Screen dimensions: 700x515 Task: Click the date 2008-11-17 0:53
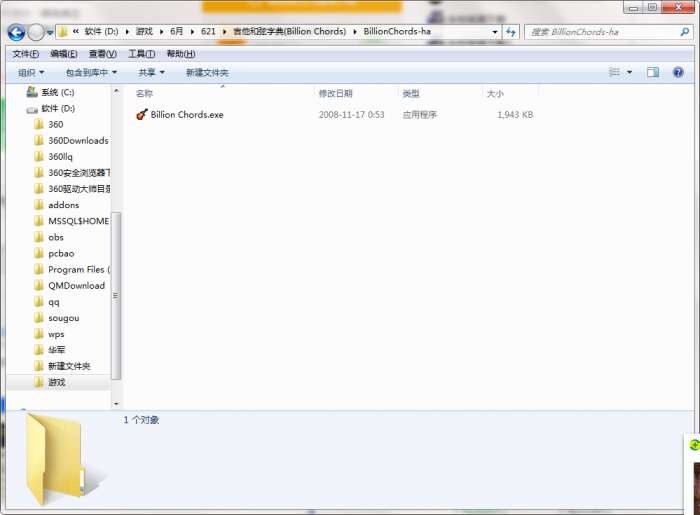tap(351, 115)
